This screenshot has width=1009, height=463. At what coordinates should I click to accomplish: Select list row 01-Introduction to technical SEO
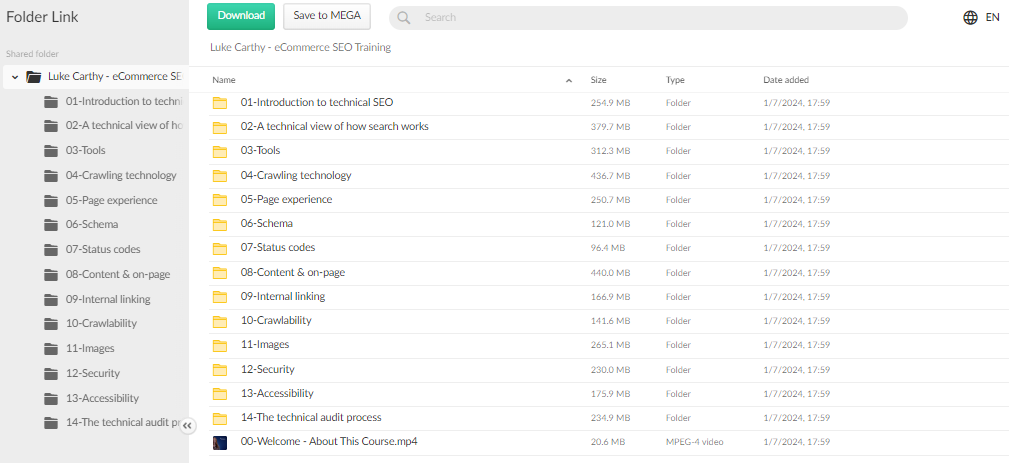(x=609, y=103)
